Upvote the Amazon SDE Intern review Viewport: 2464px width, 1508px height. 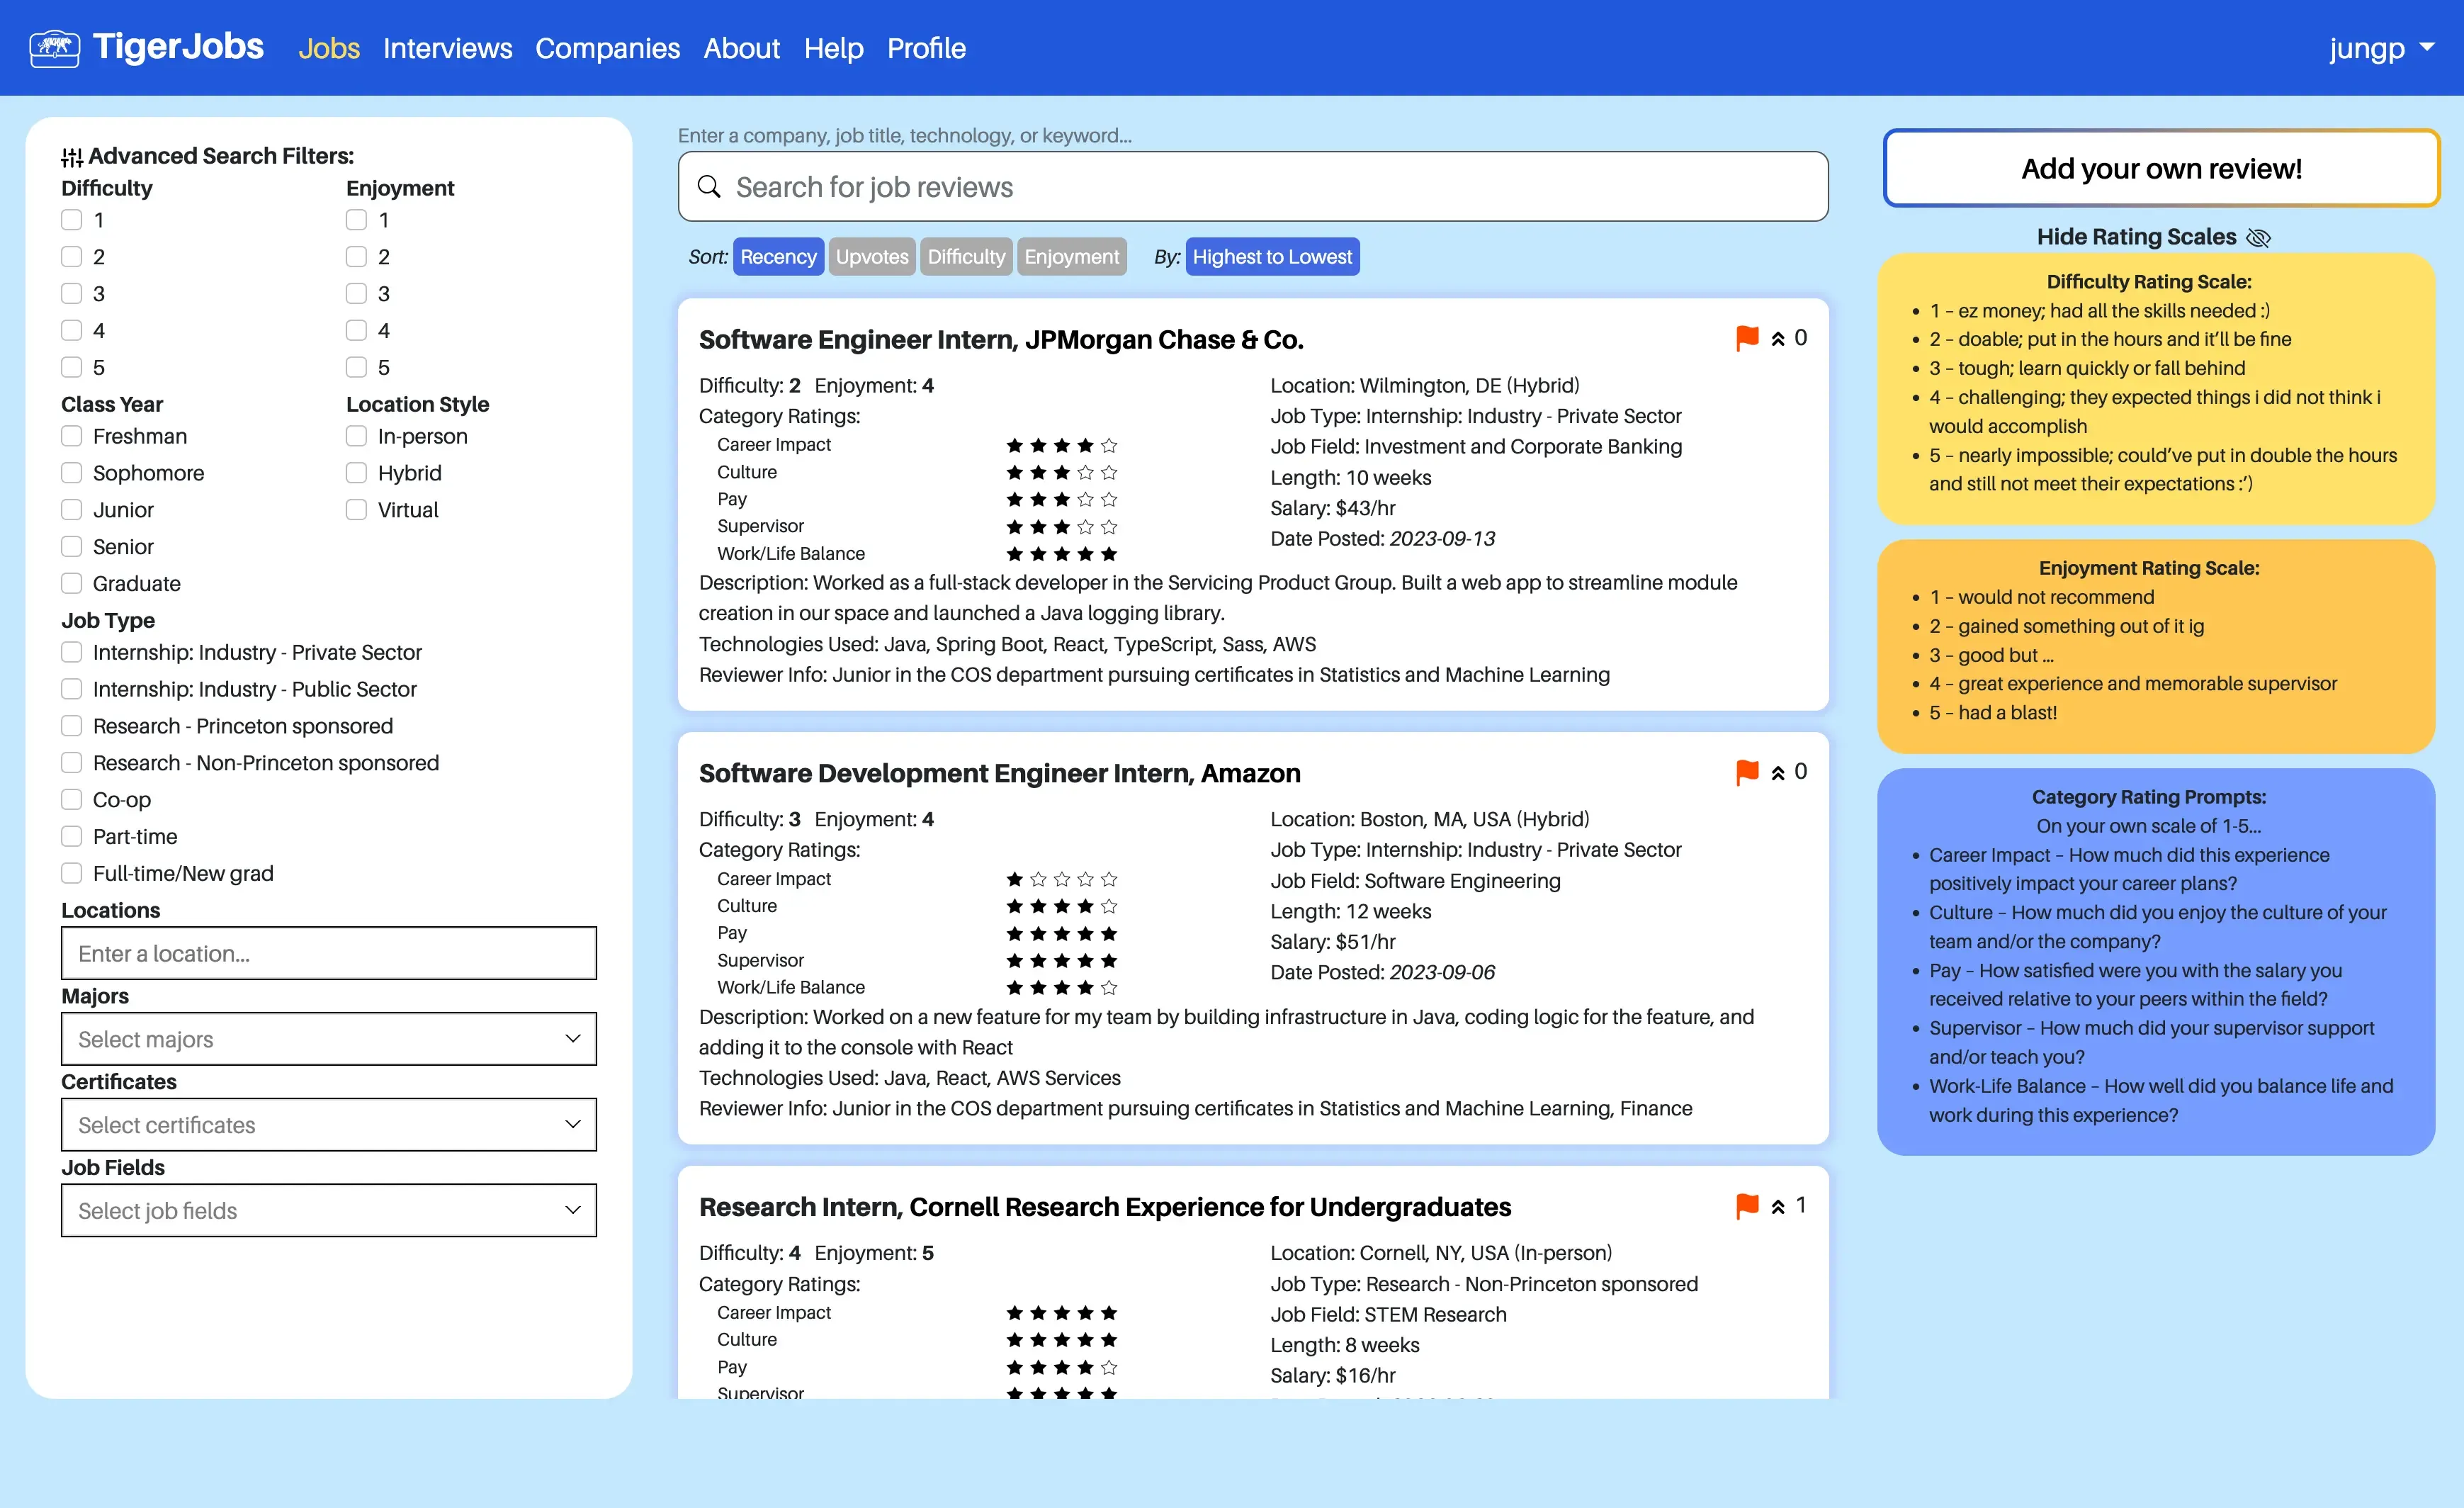point(1779,771)
